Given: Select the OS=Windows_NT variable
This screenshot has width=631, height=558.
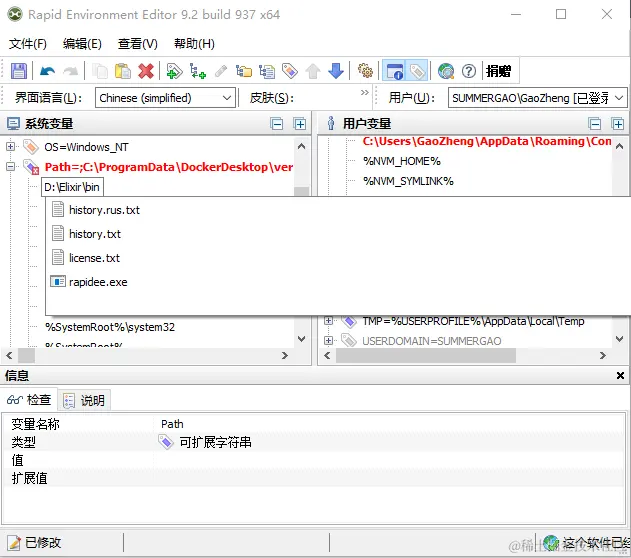Looking at the screenshot, I should pos(86,147).
